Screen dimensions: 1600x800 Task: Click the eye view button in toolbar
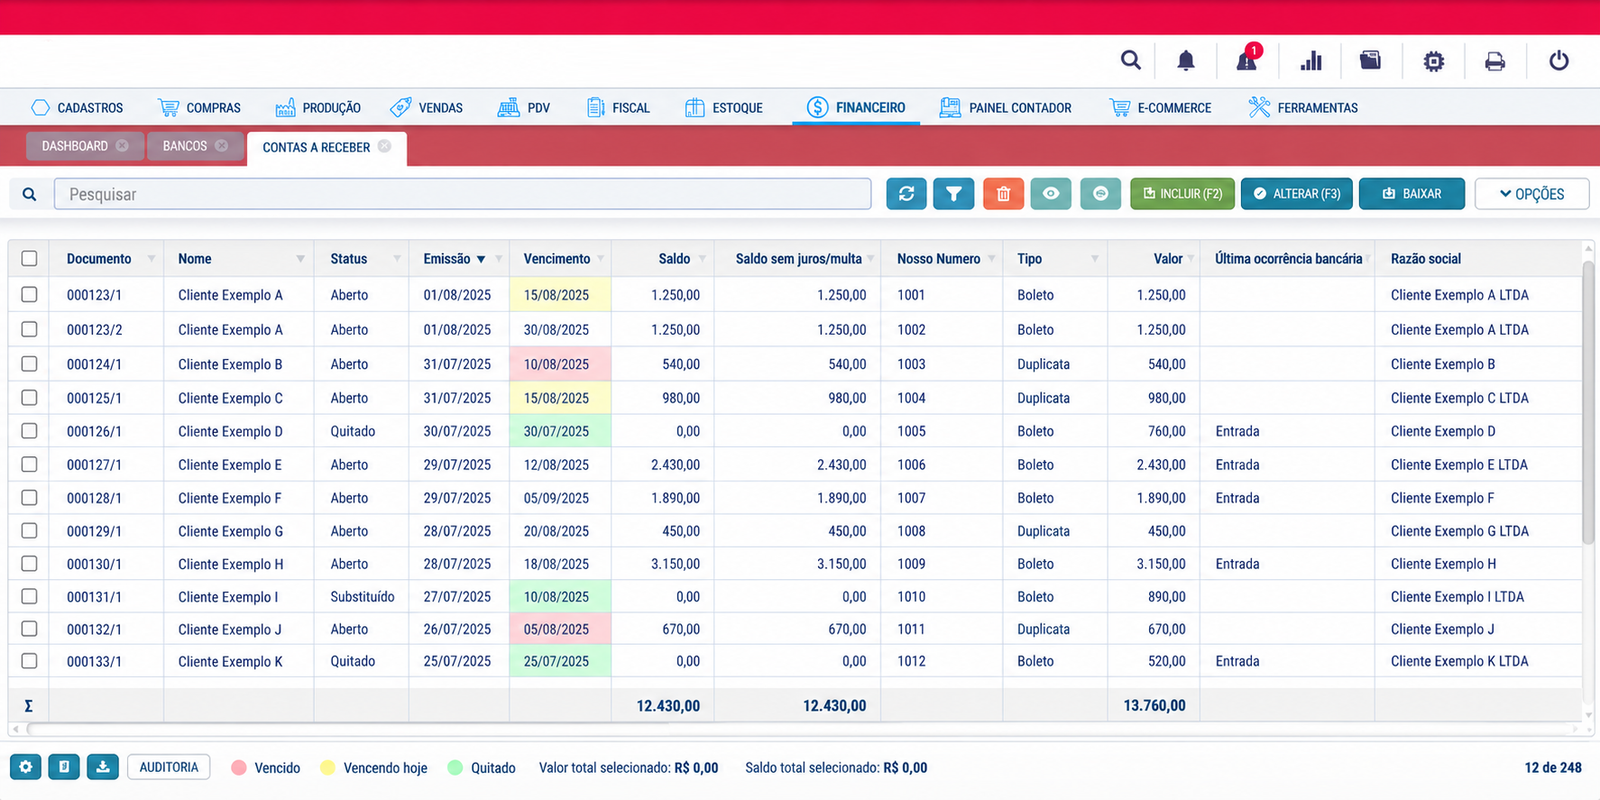coord(1051,194)
